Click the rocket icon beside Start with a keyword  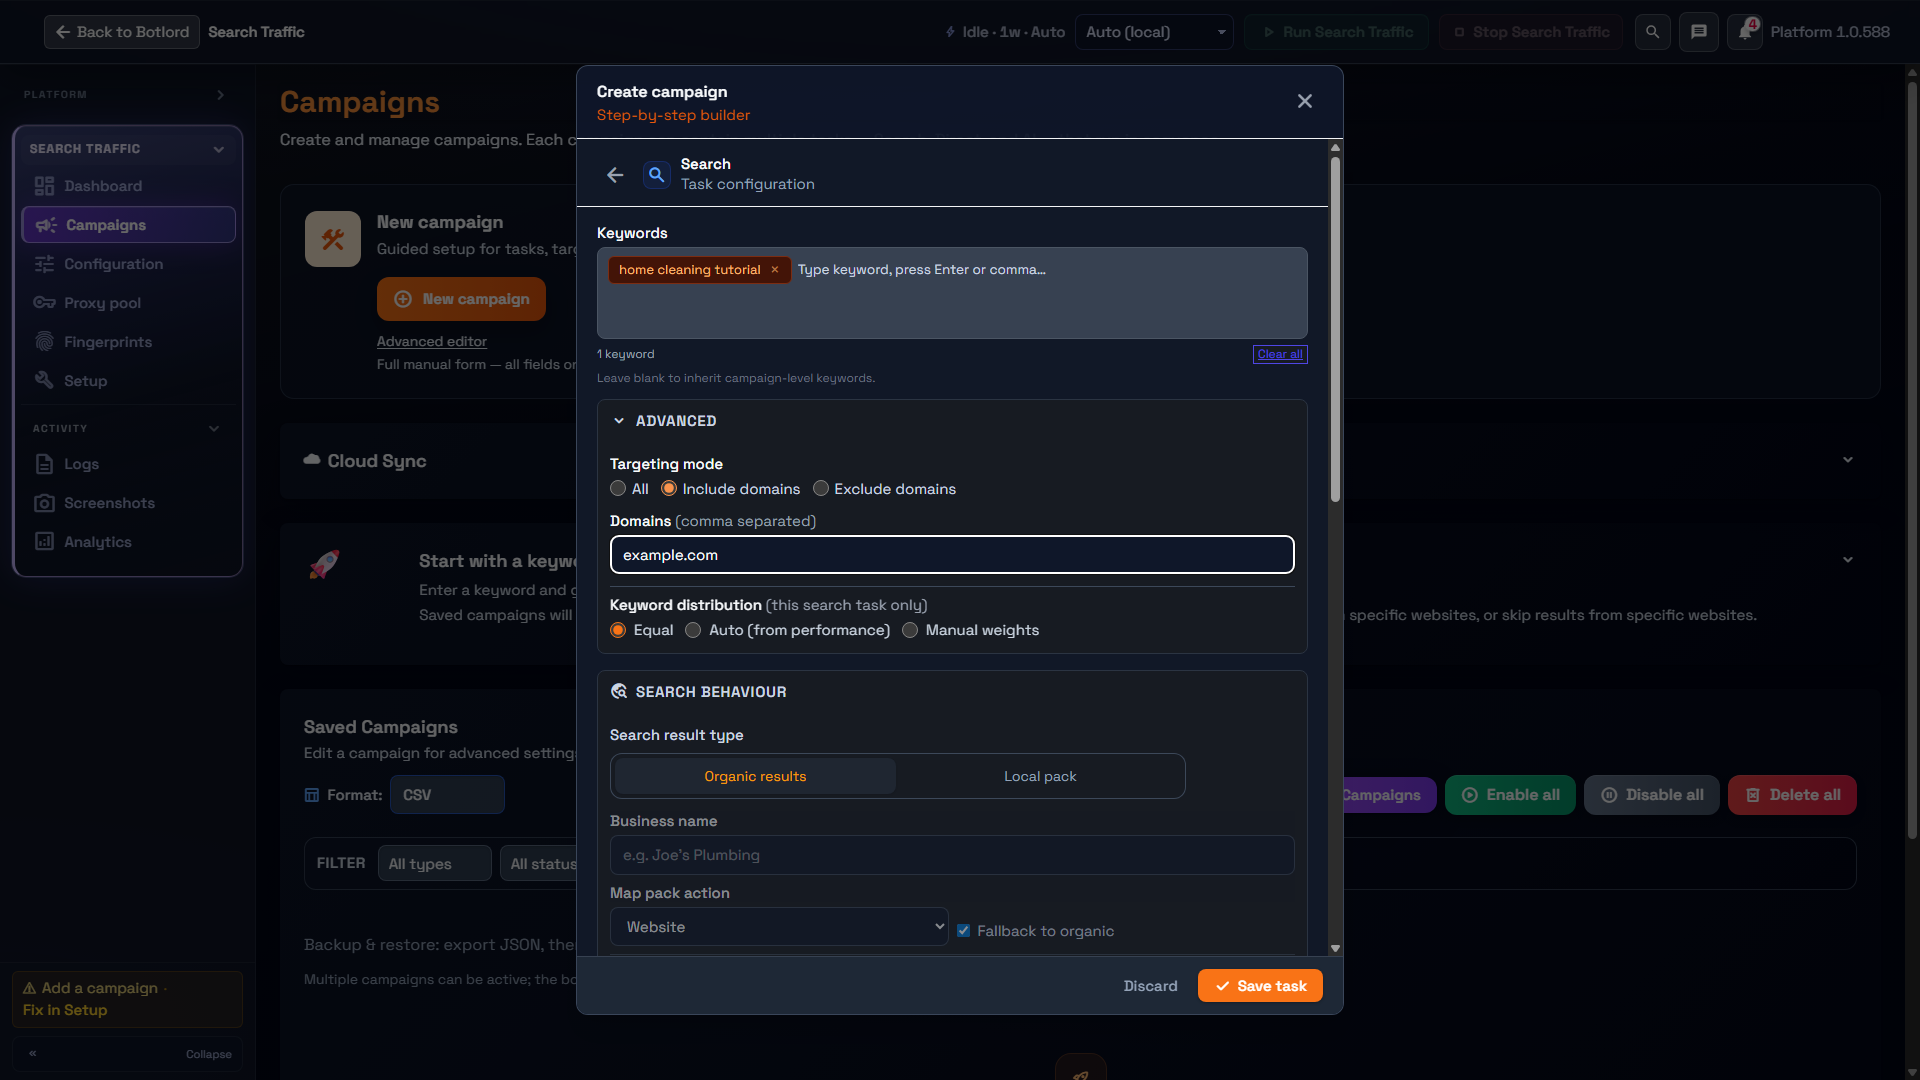click(324, 565)
